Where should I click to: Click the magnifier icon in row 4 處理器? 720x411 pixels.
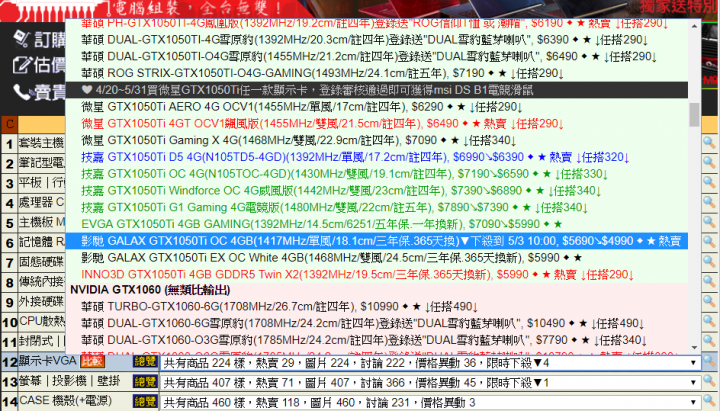710,203
